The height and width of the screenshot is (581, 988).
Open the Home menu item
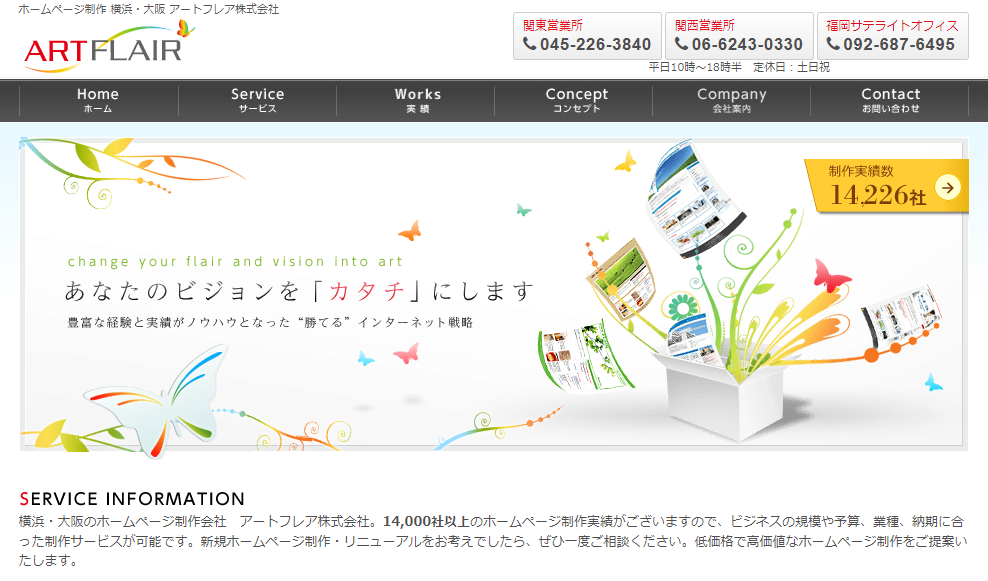pos(98,100)
